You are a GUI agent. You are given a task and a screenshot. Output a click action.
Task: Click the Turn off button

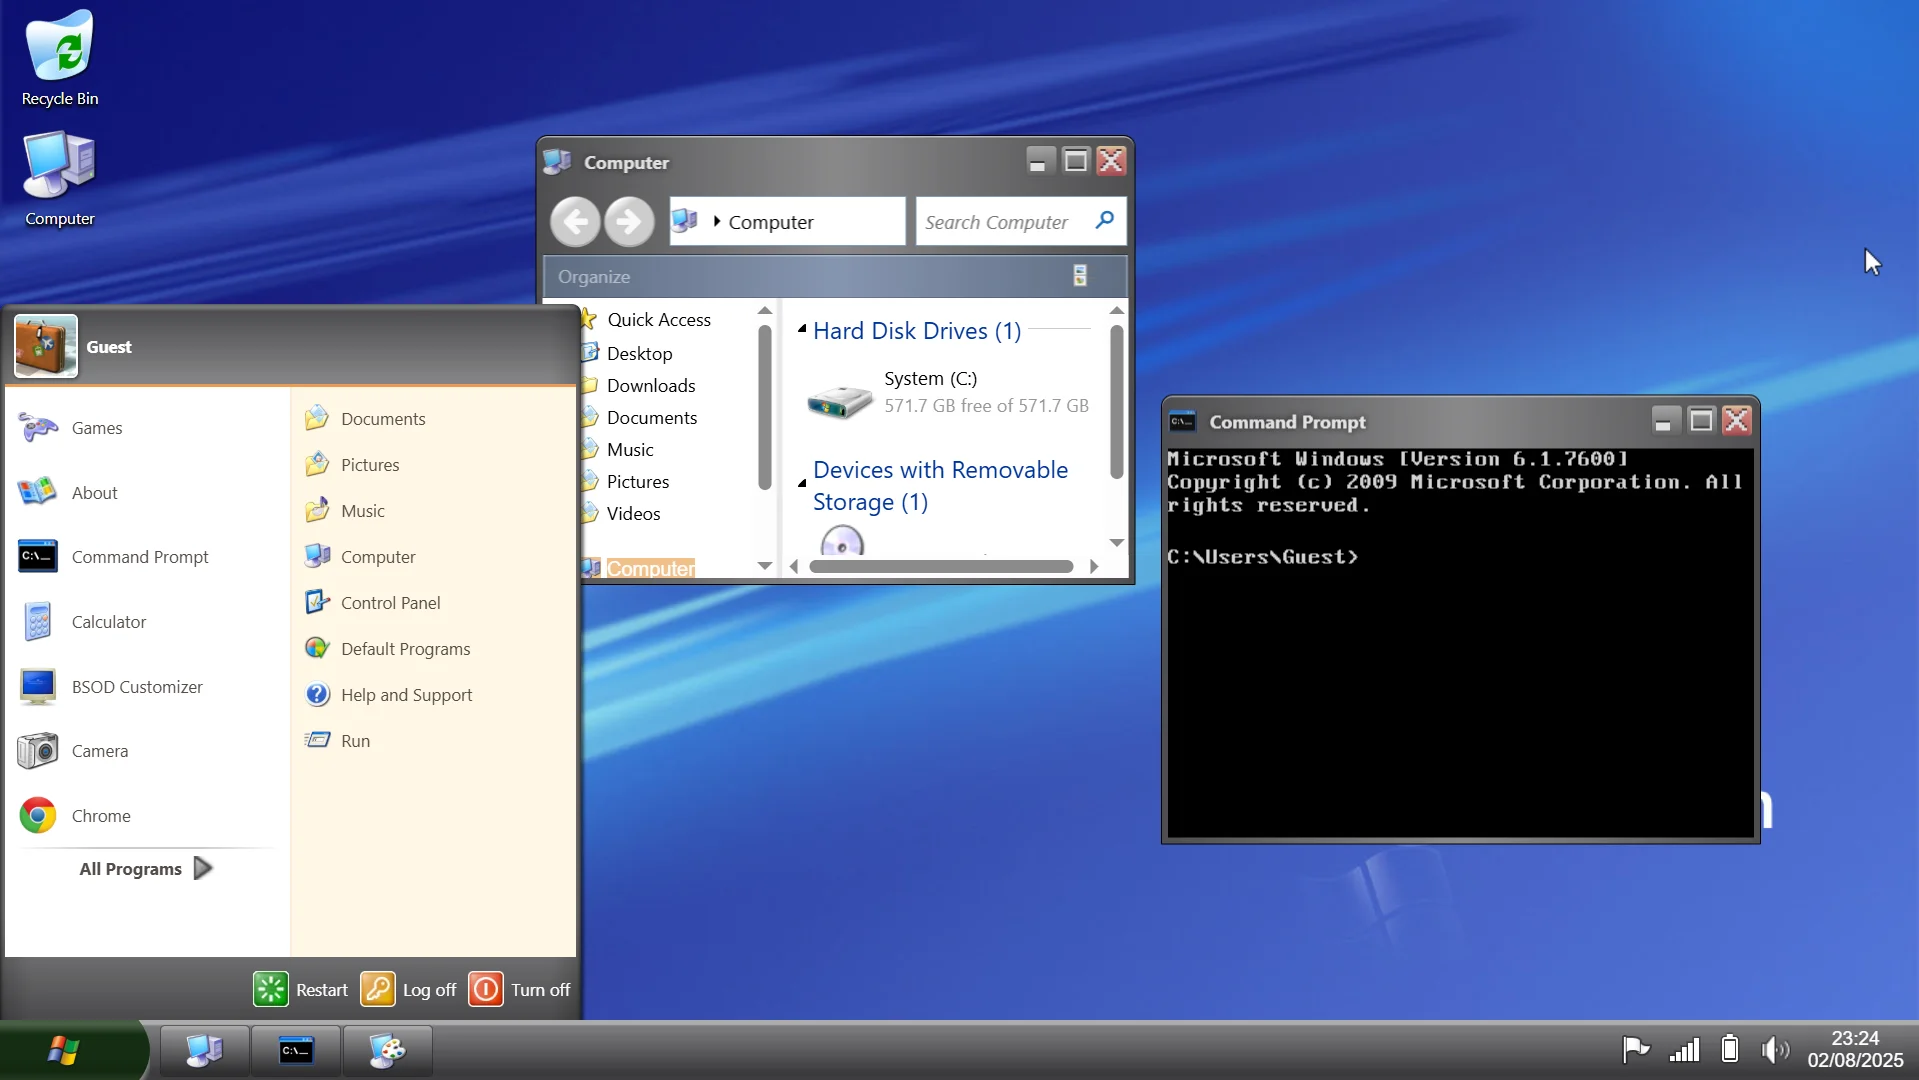519,988
